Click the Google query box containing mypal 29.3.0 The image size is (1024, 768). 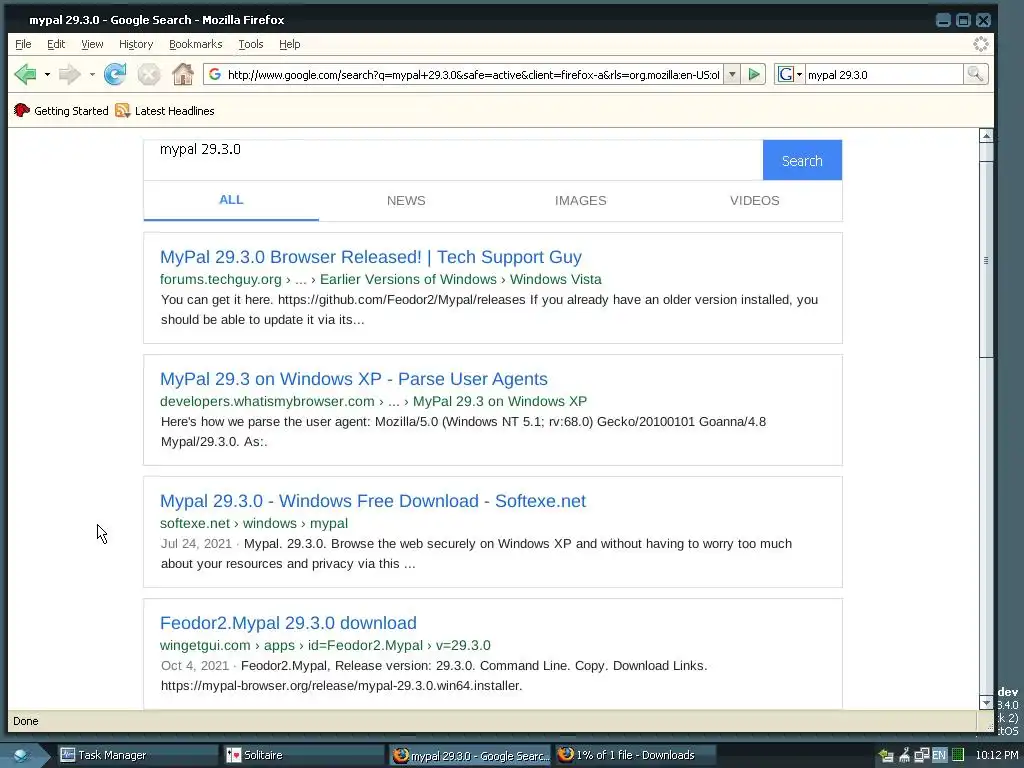point(453,160)
